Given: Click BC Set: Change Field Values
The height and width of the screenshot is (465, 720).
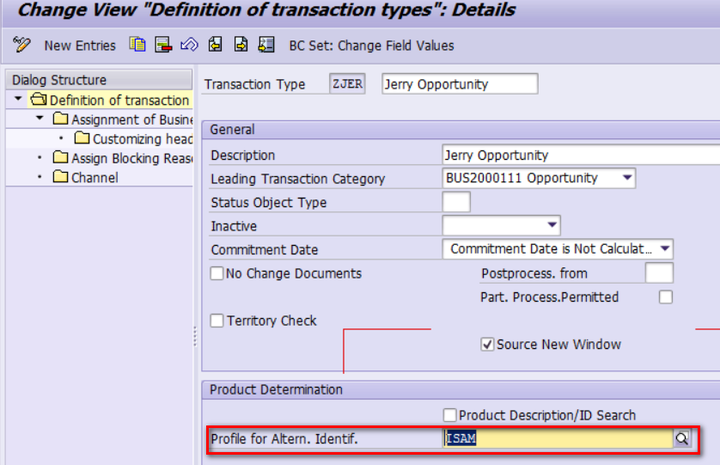Looking at the screenshot, I should click(371, 45).
